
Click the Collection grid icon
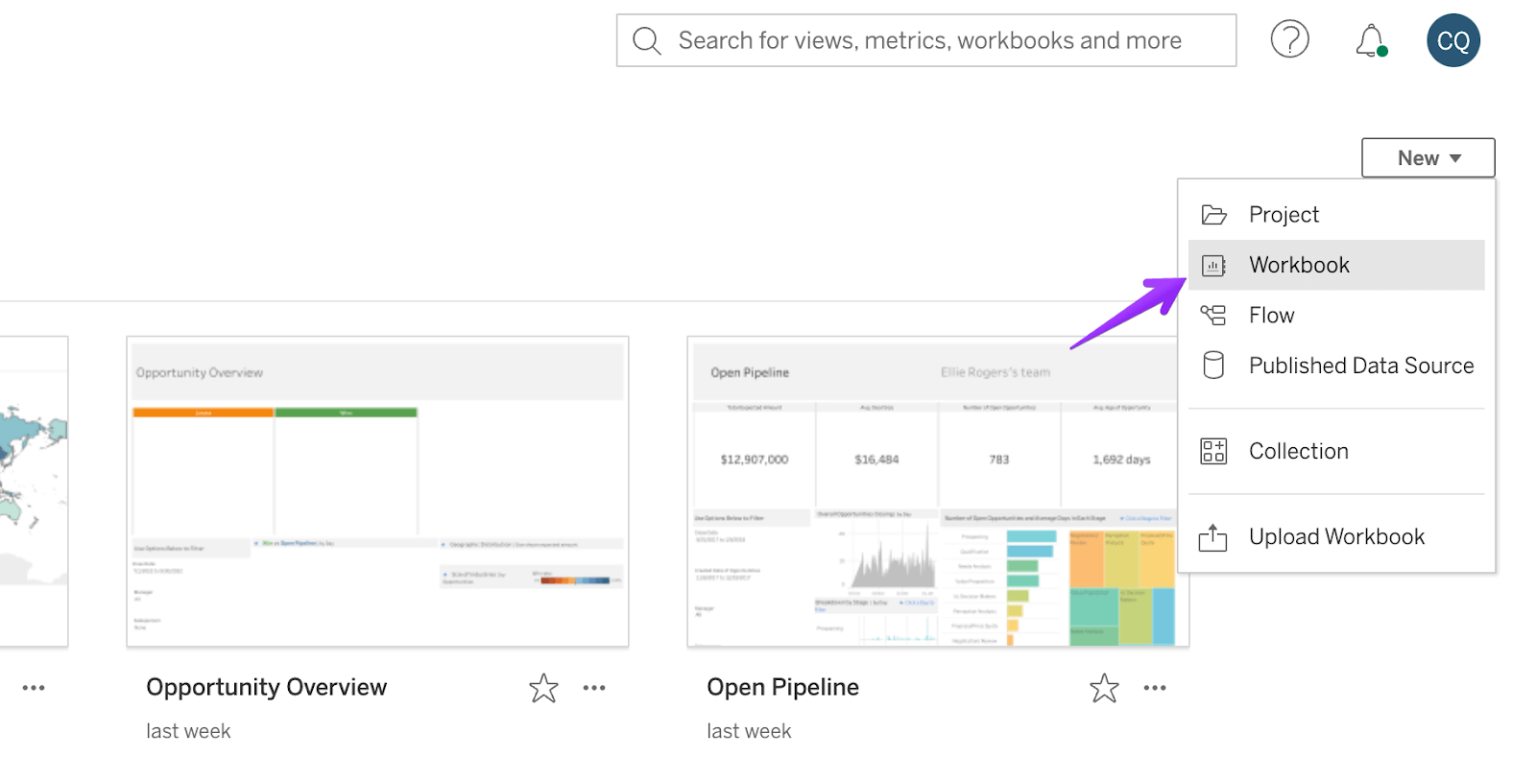coord(1213,451)
